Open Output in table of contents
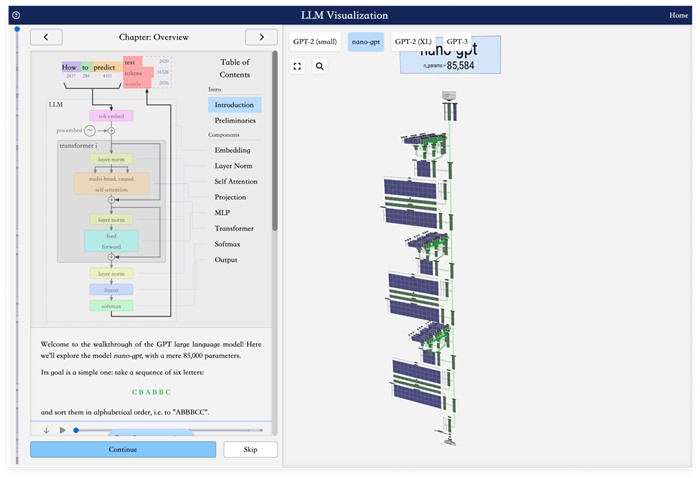The image size is (700, 478). 226,260
